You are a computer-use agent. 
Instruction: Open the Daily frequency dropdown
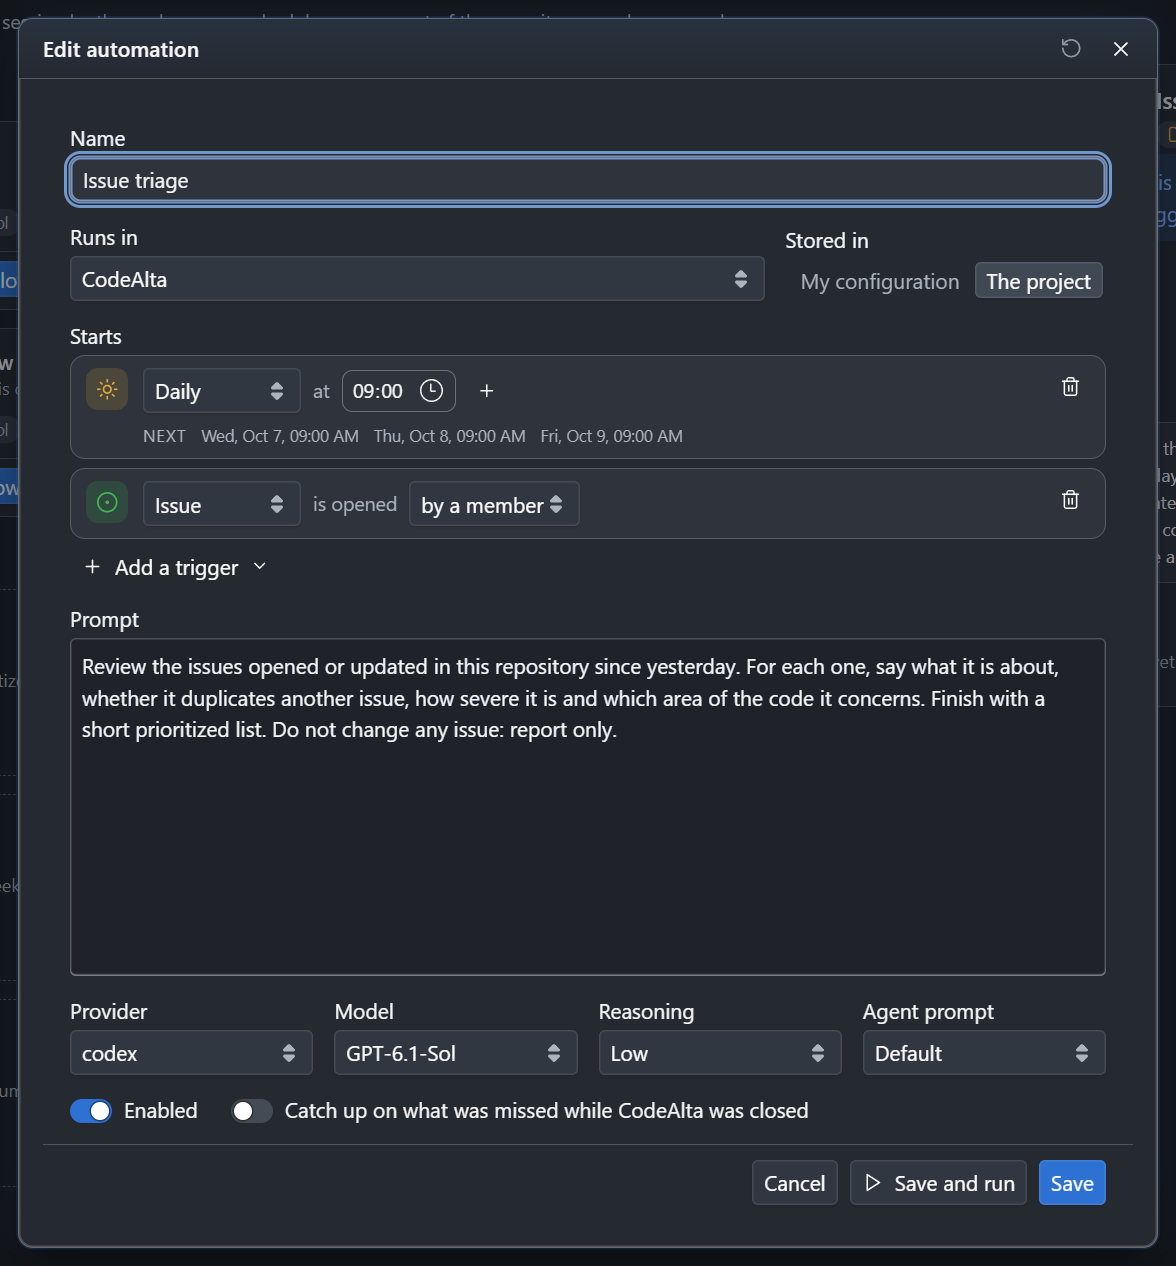pos(221,391)
